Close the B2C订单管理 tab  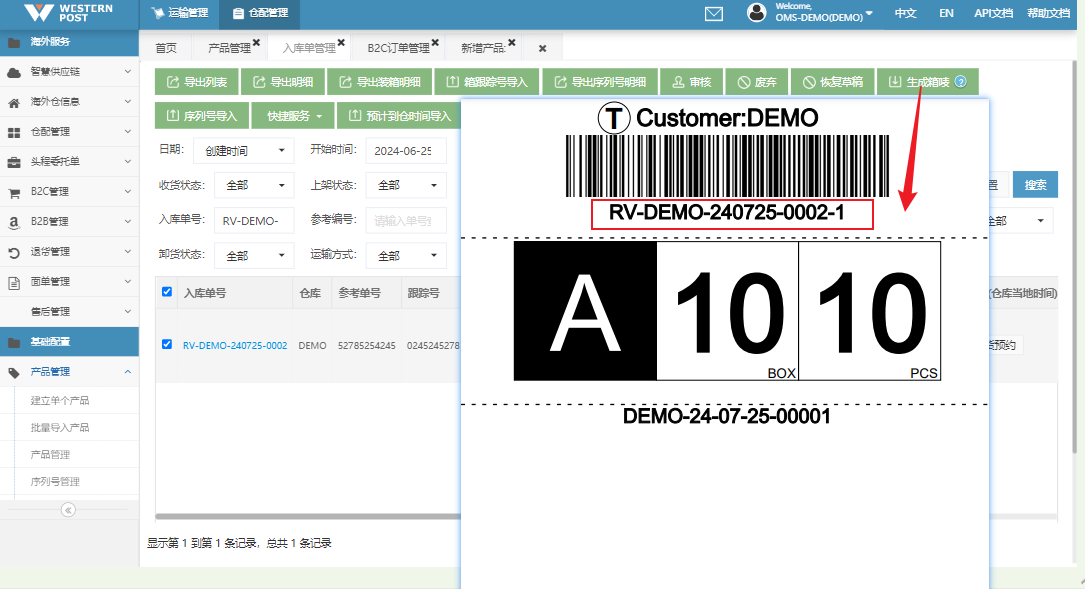coord(435,43)
